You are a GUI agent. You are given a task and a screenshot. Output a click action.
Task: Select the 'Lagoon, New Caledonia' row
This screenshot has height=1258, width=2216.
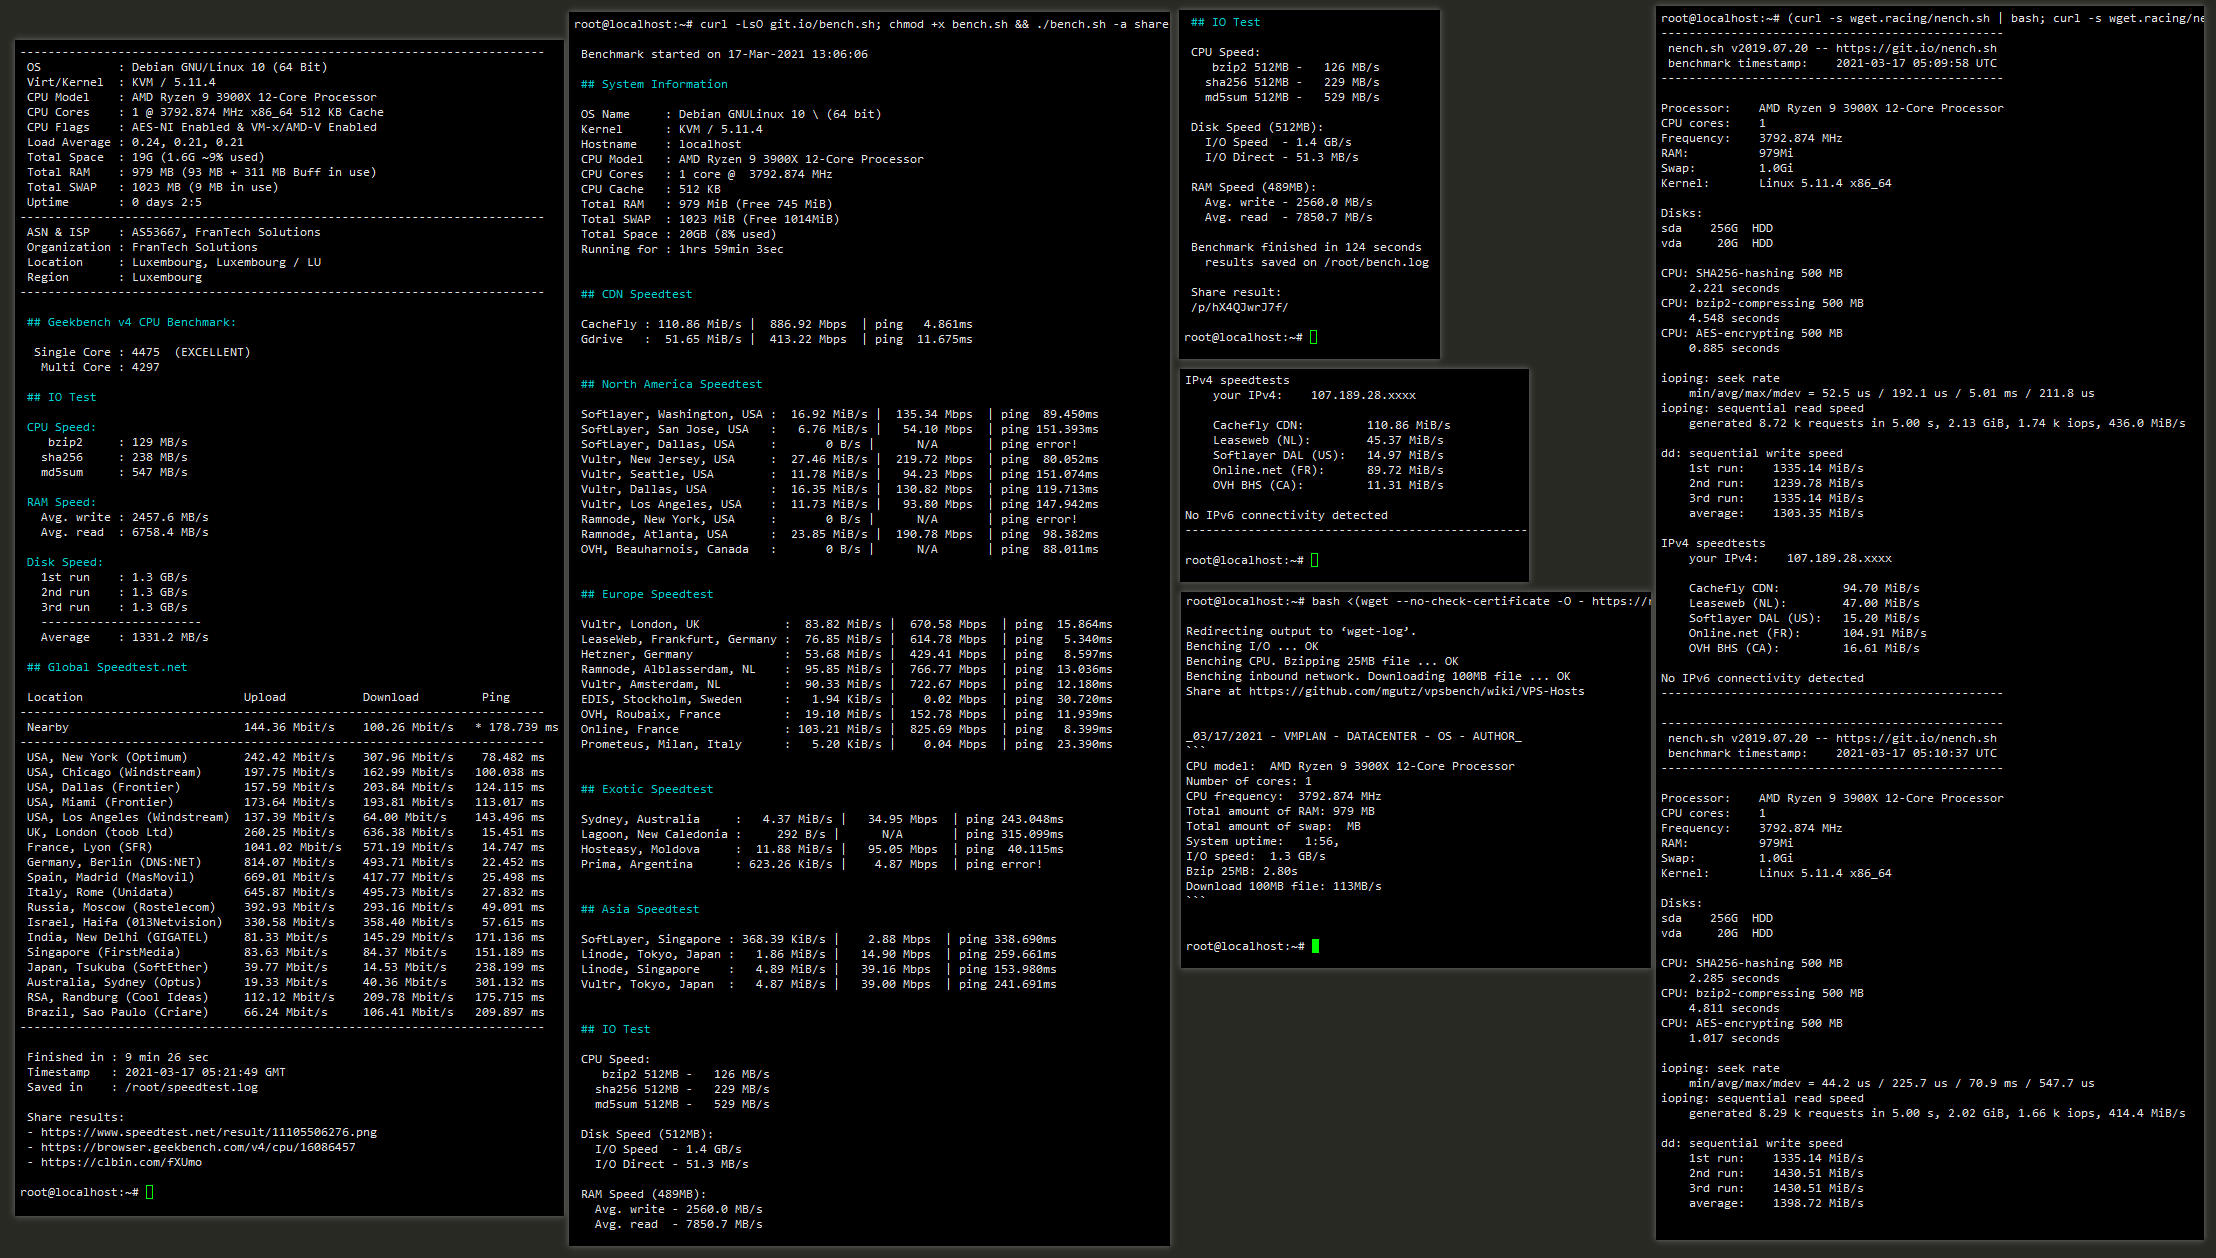(x=822, y=834)
